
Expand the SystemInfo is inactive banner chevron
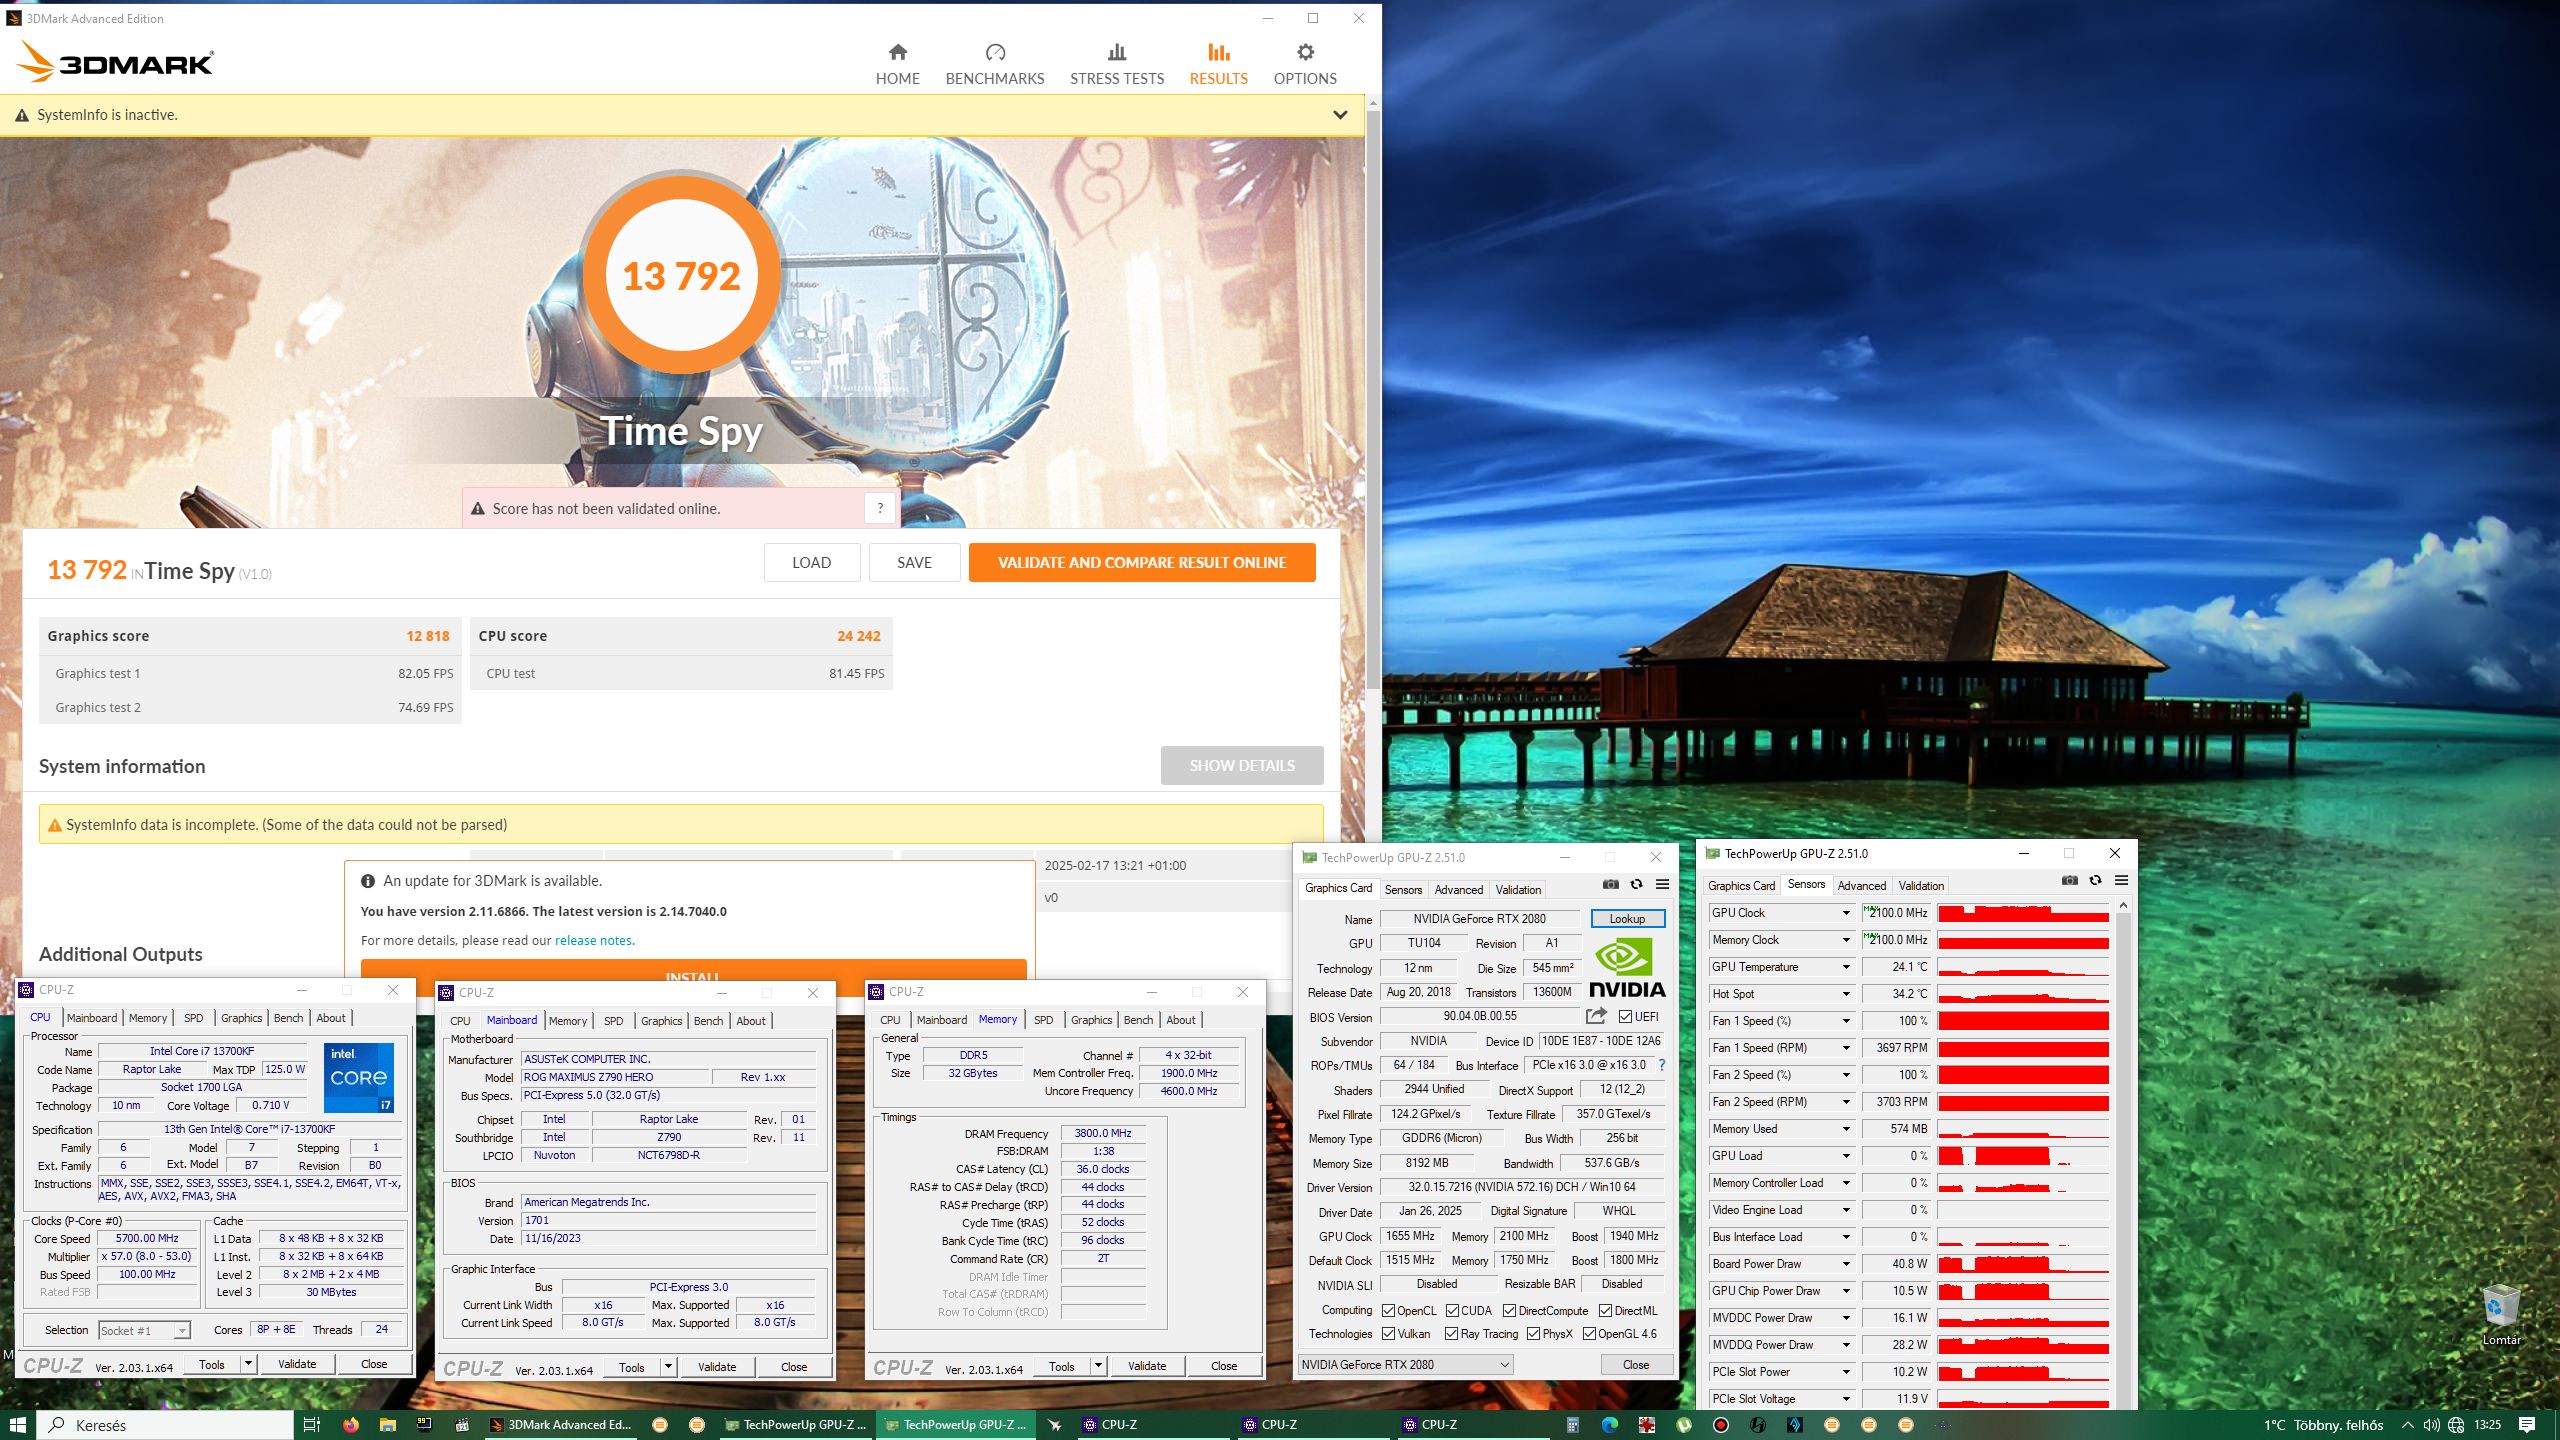pos(1340,115)
